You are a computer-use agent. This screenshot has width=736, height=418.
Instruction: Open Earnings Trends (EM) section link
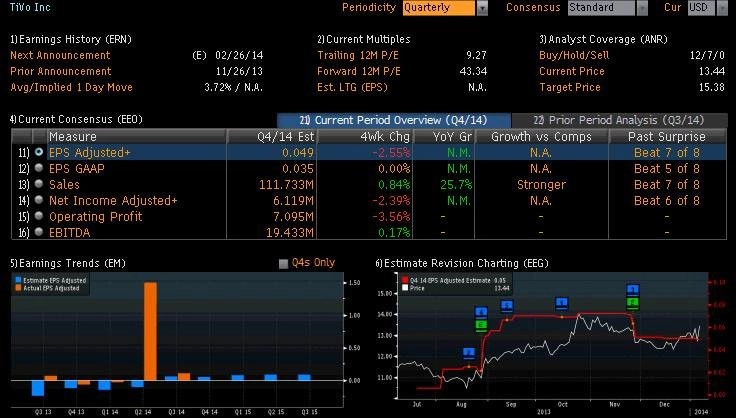[68, 263]
